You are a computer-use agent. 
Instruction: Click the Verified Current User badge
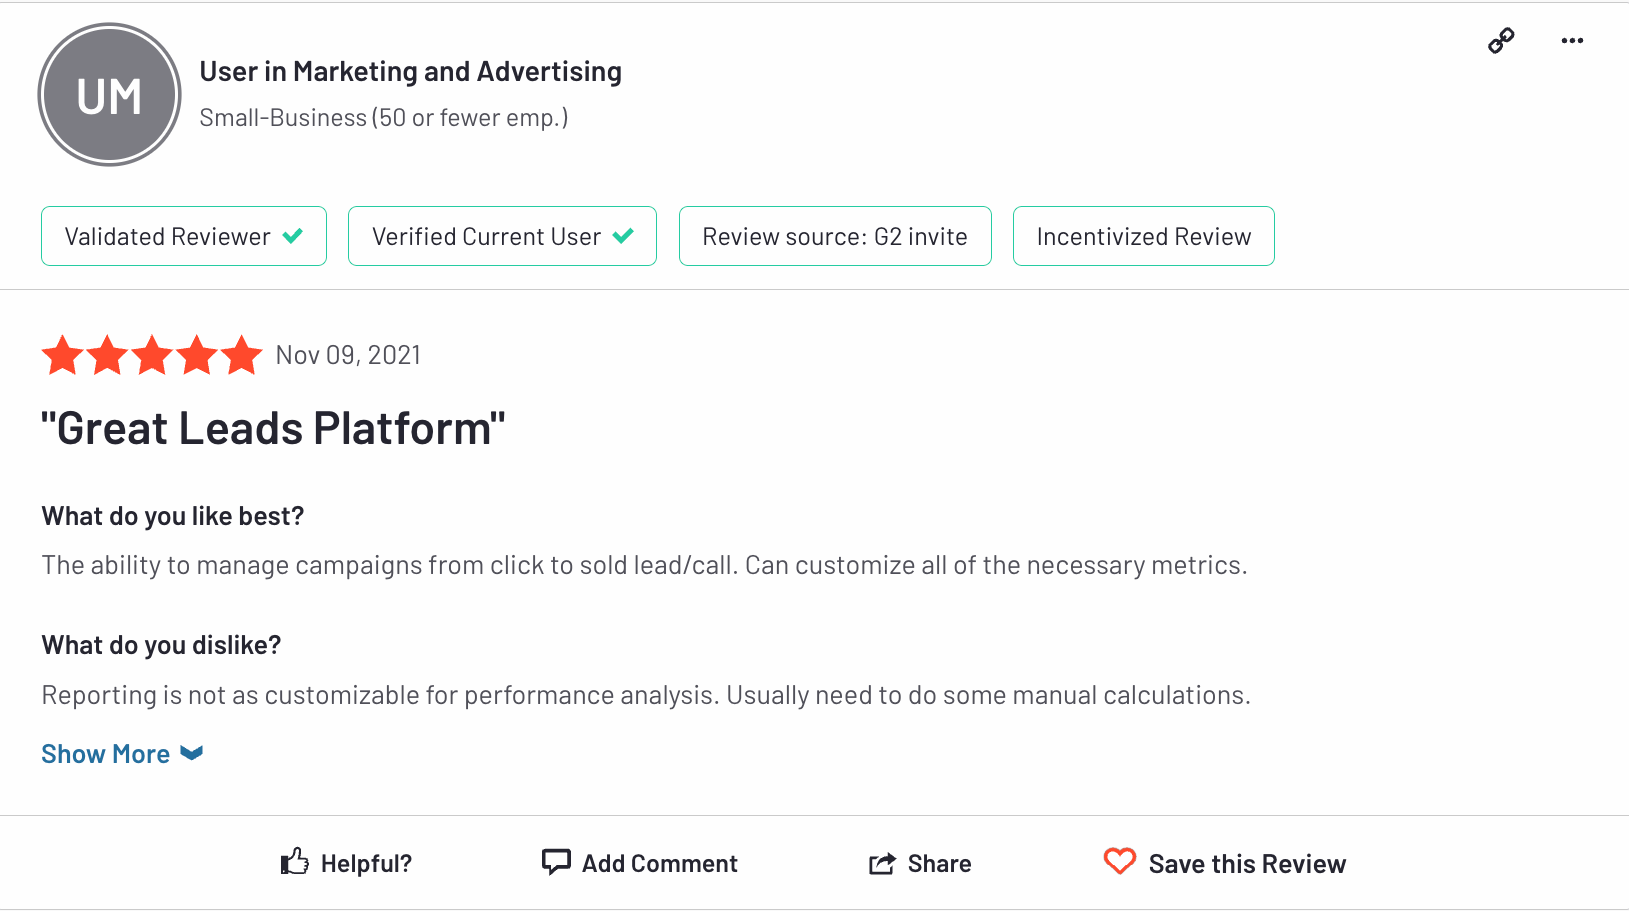tap(502, 236)
